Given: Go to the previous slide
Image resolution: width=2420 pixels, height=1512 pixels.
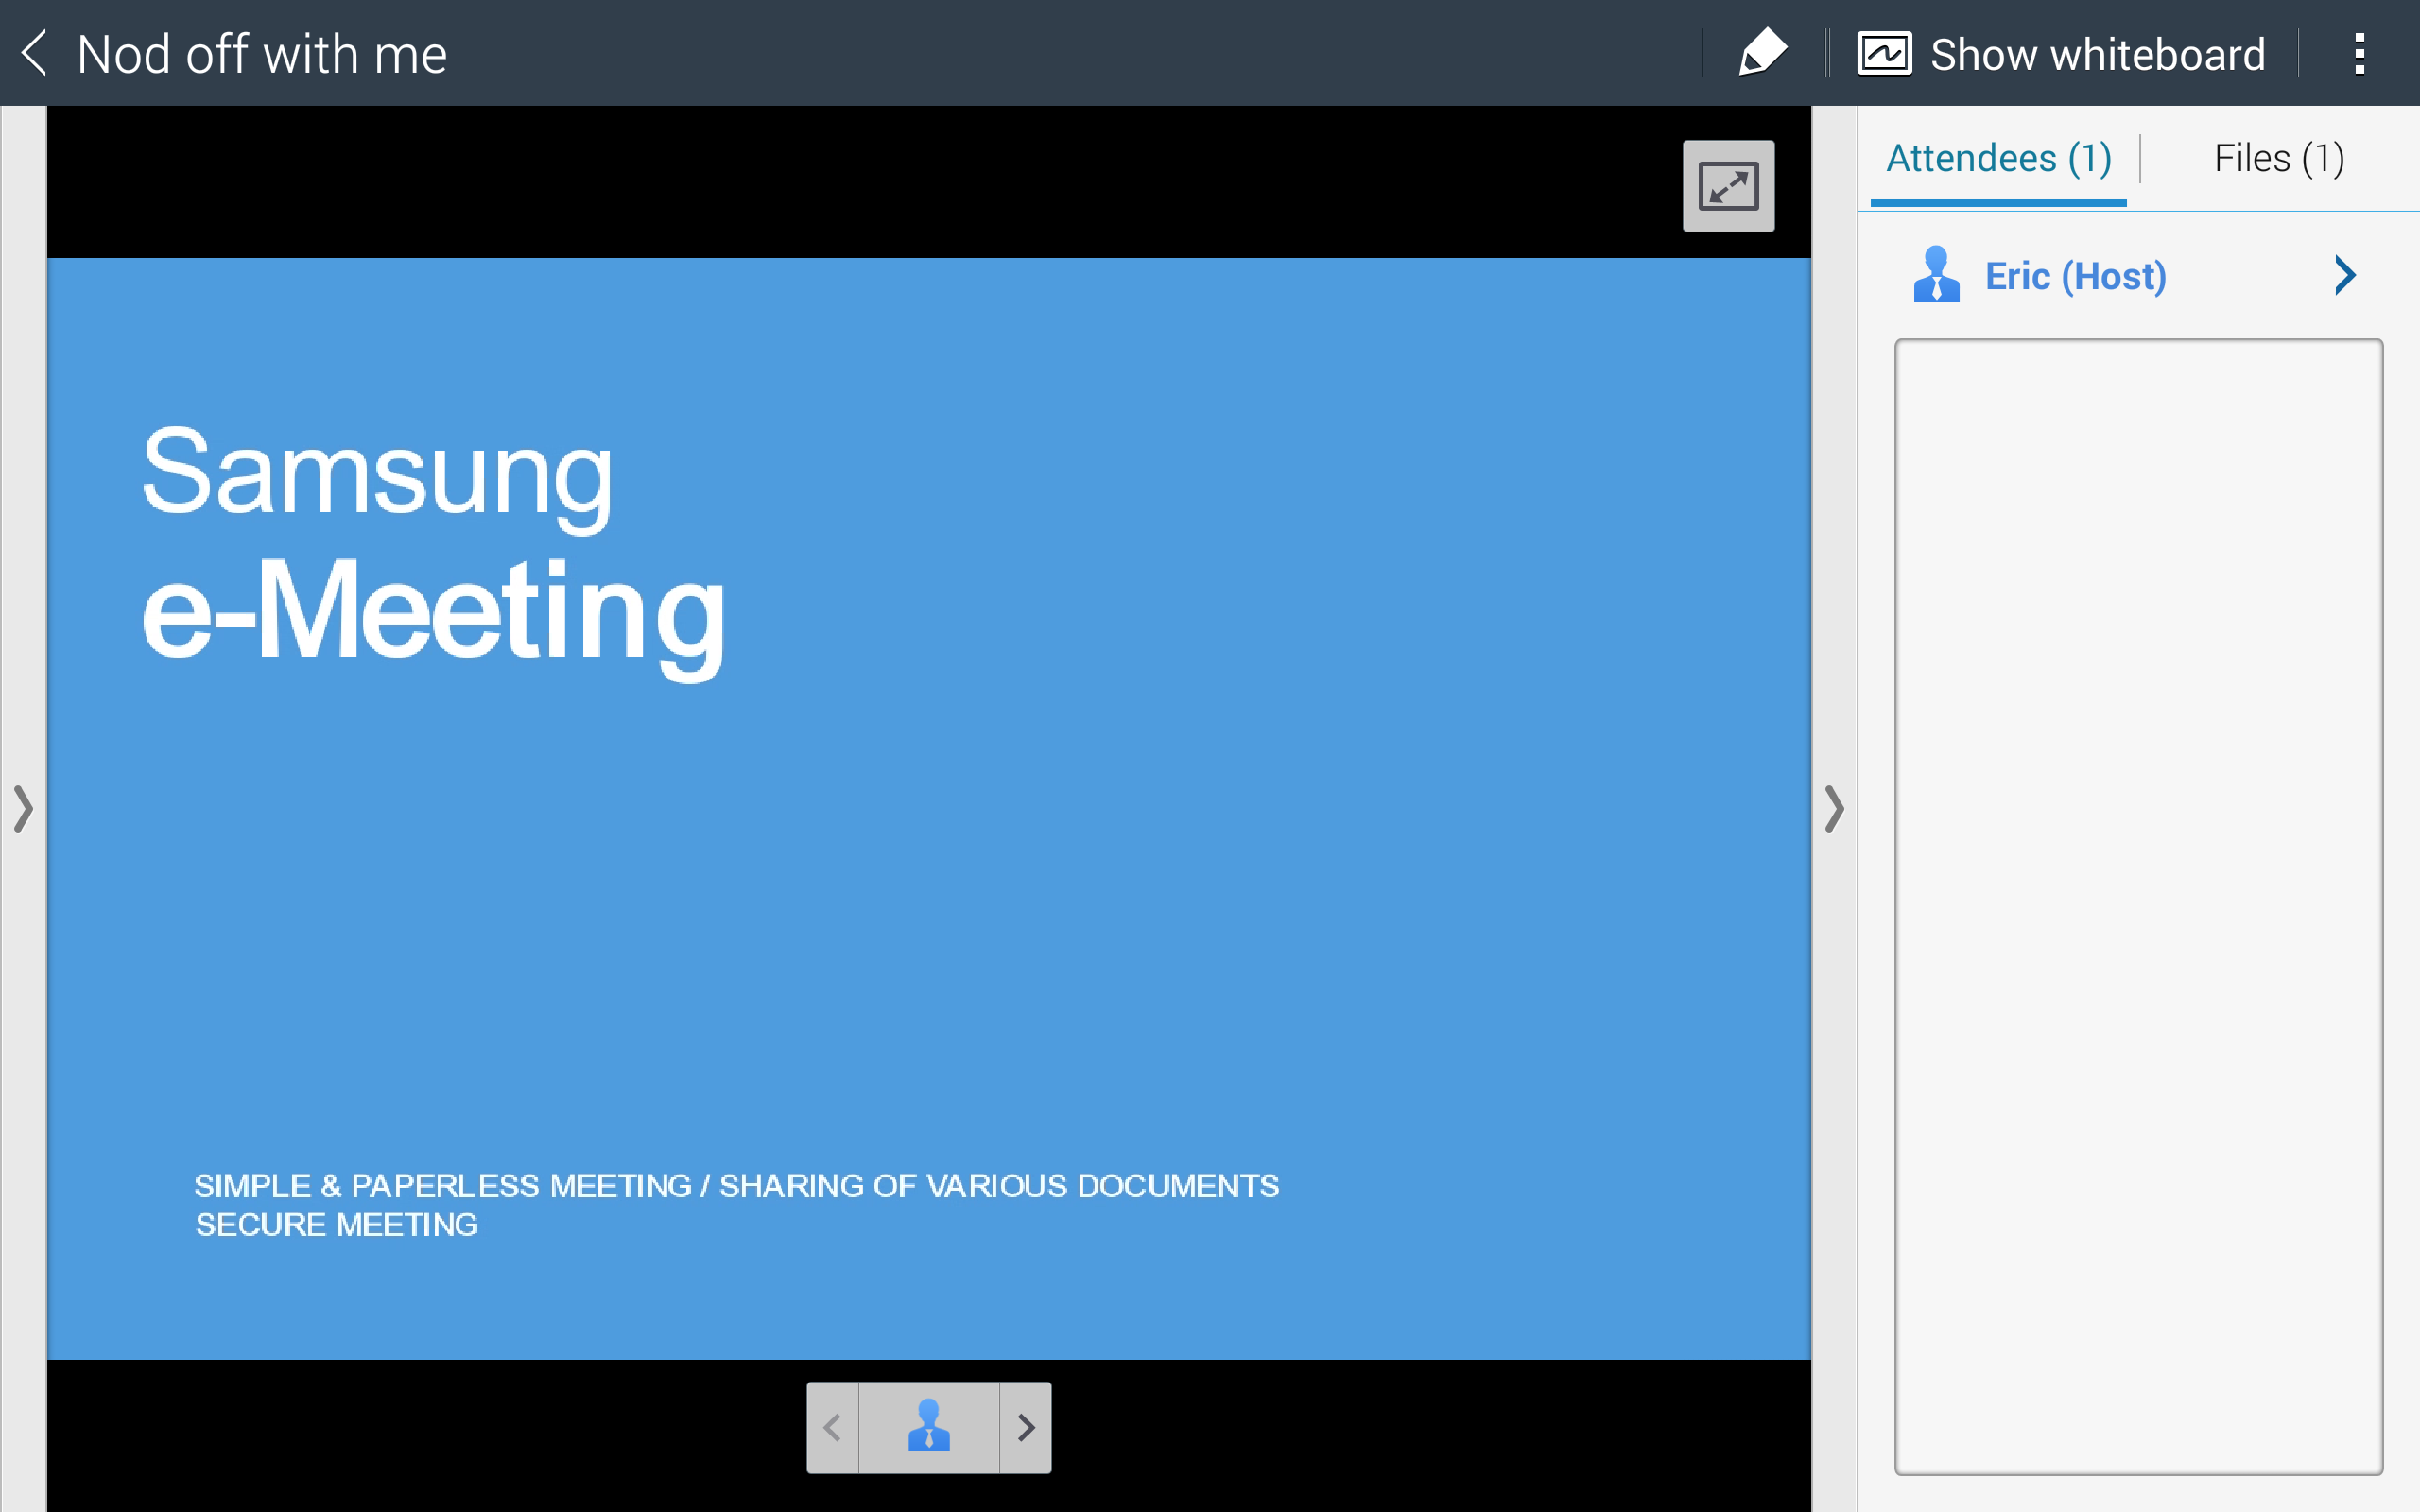Looking at the screenshot, I should (x=833, y=1427).
